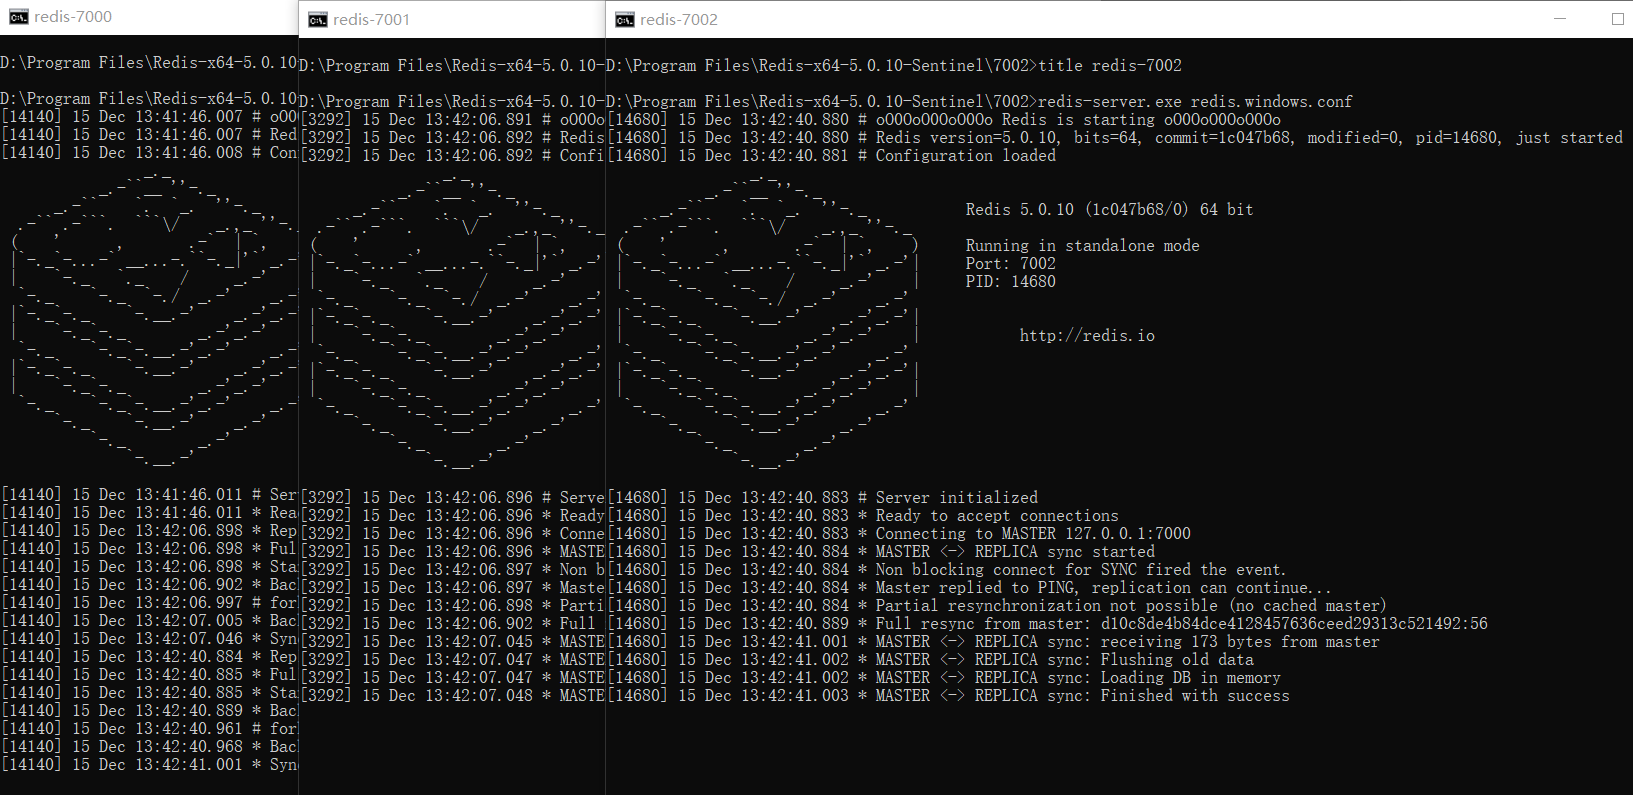
Task: Click the 13:42:06.891 log line in redis-7001
Action: [452, 120]
